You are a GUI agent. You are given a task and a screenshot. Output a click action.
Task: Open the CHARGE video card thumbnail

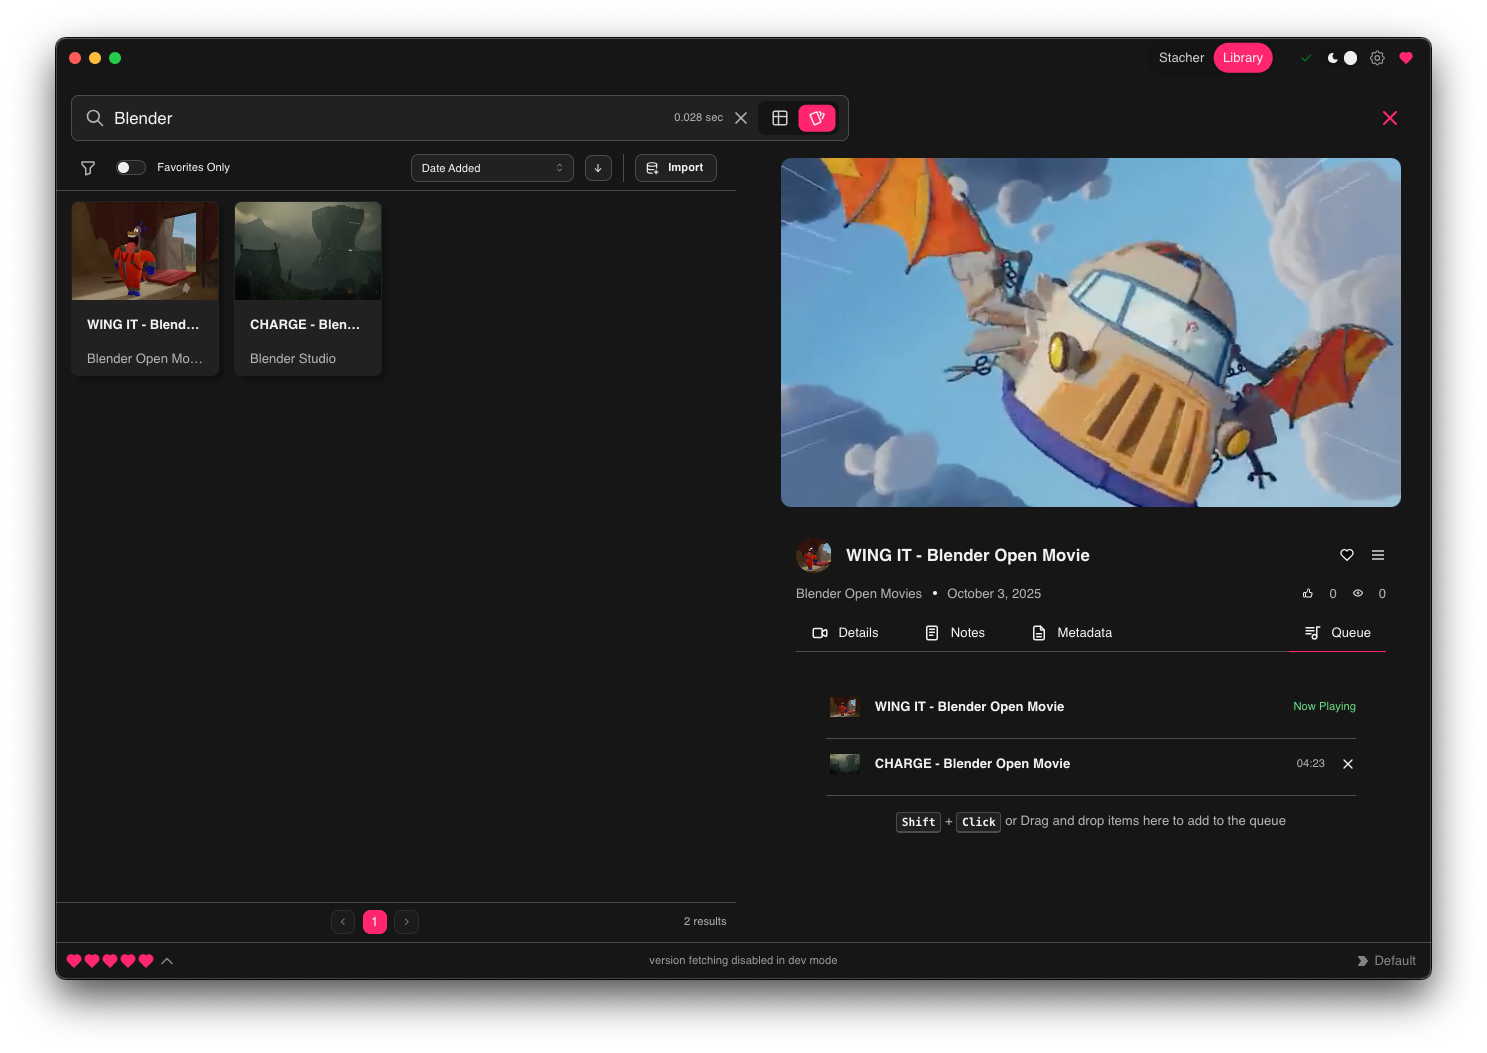click(308, 251)
